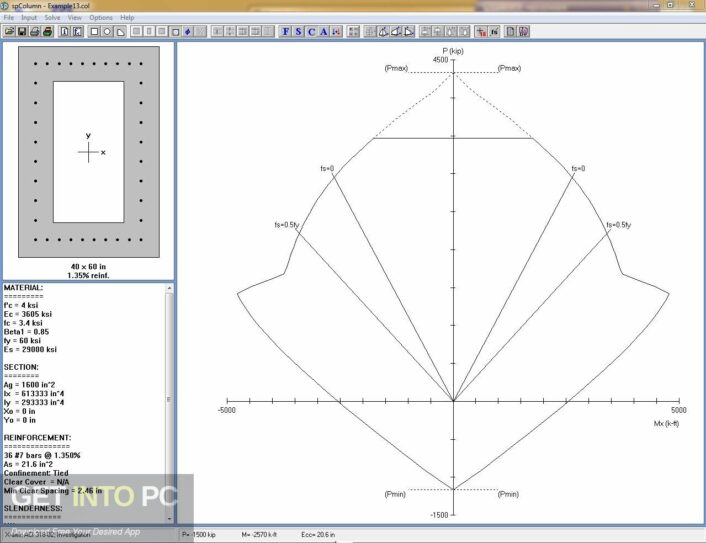The width and height of the screenshot is (706, 543).
Task: Select the circular section icon
Action: point(107,32)
